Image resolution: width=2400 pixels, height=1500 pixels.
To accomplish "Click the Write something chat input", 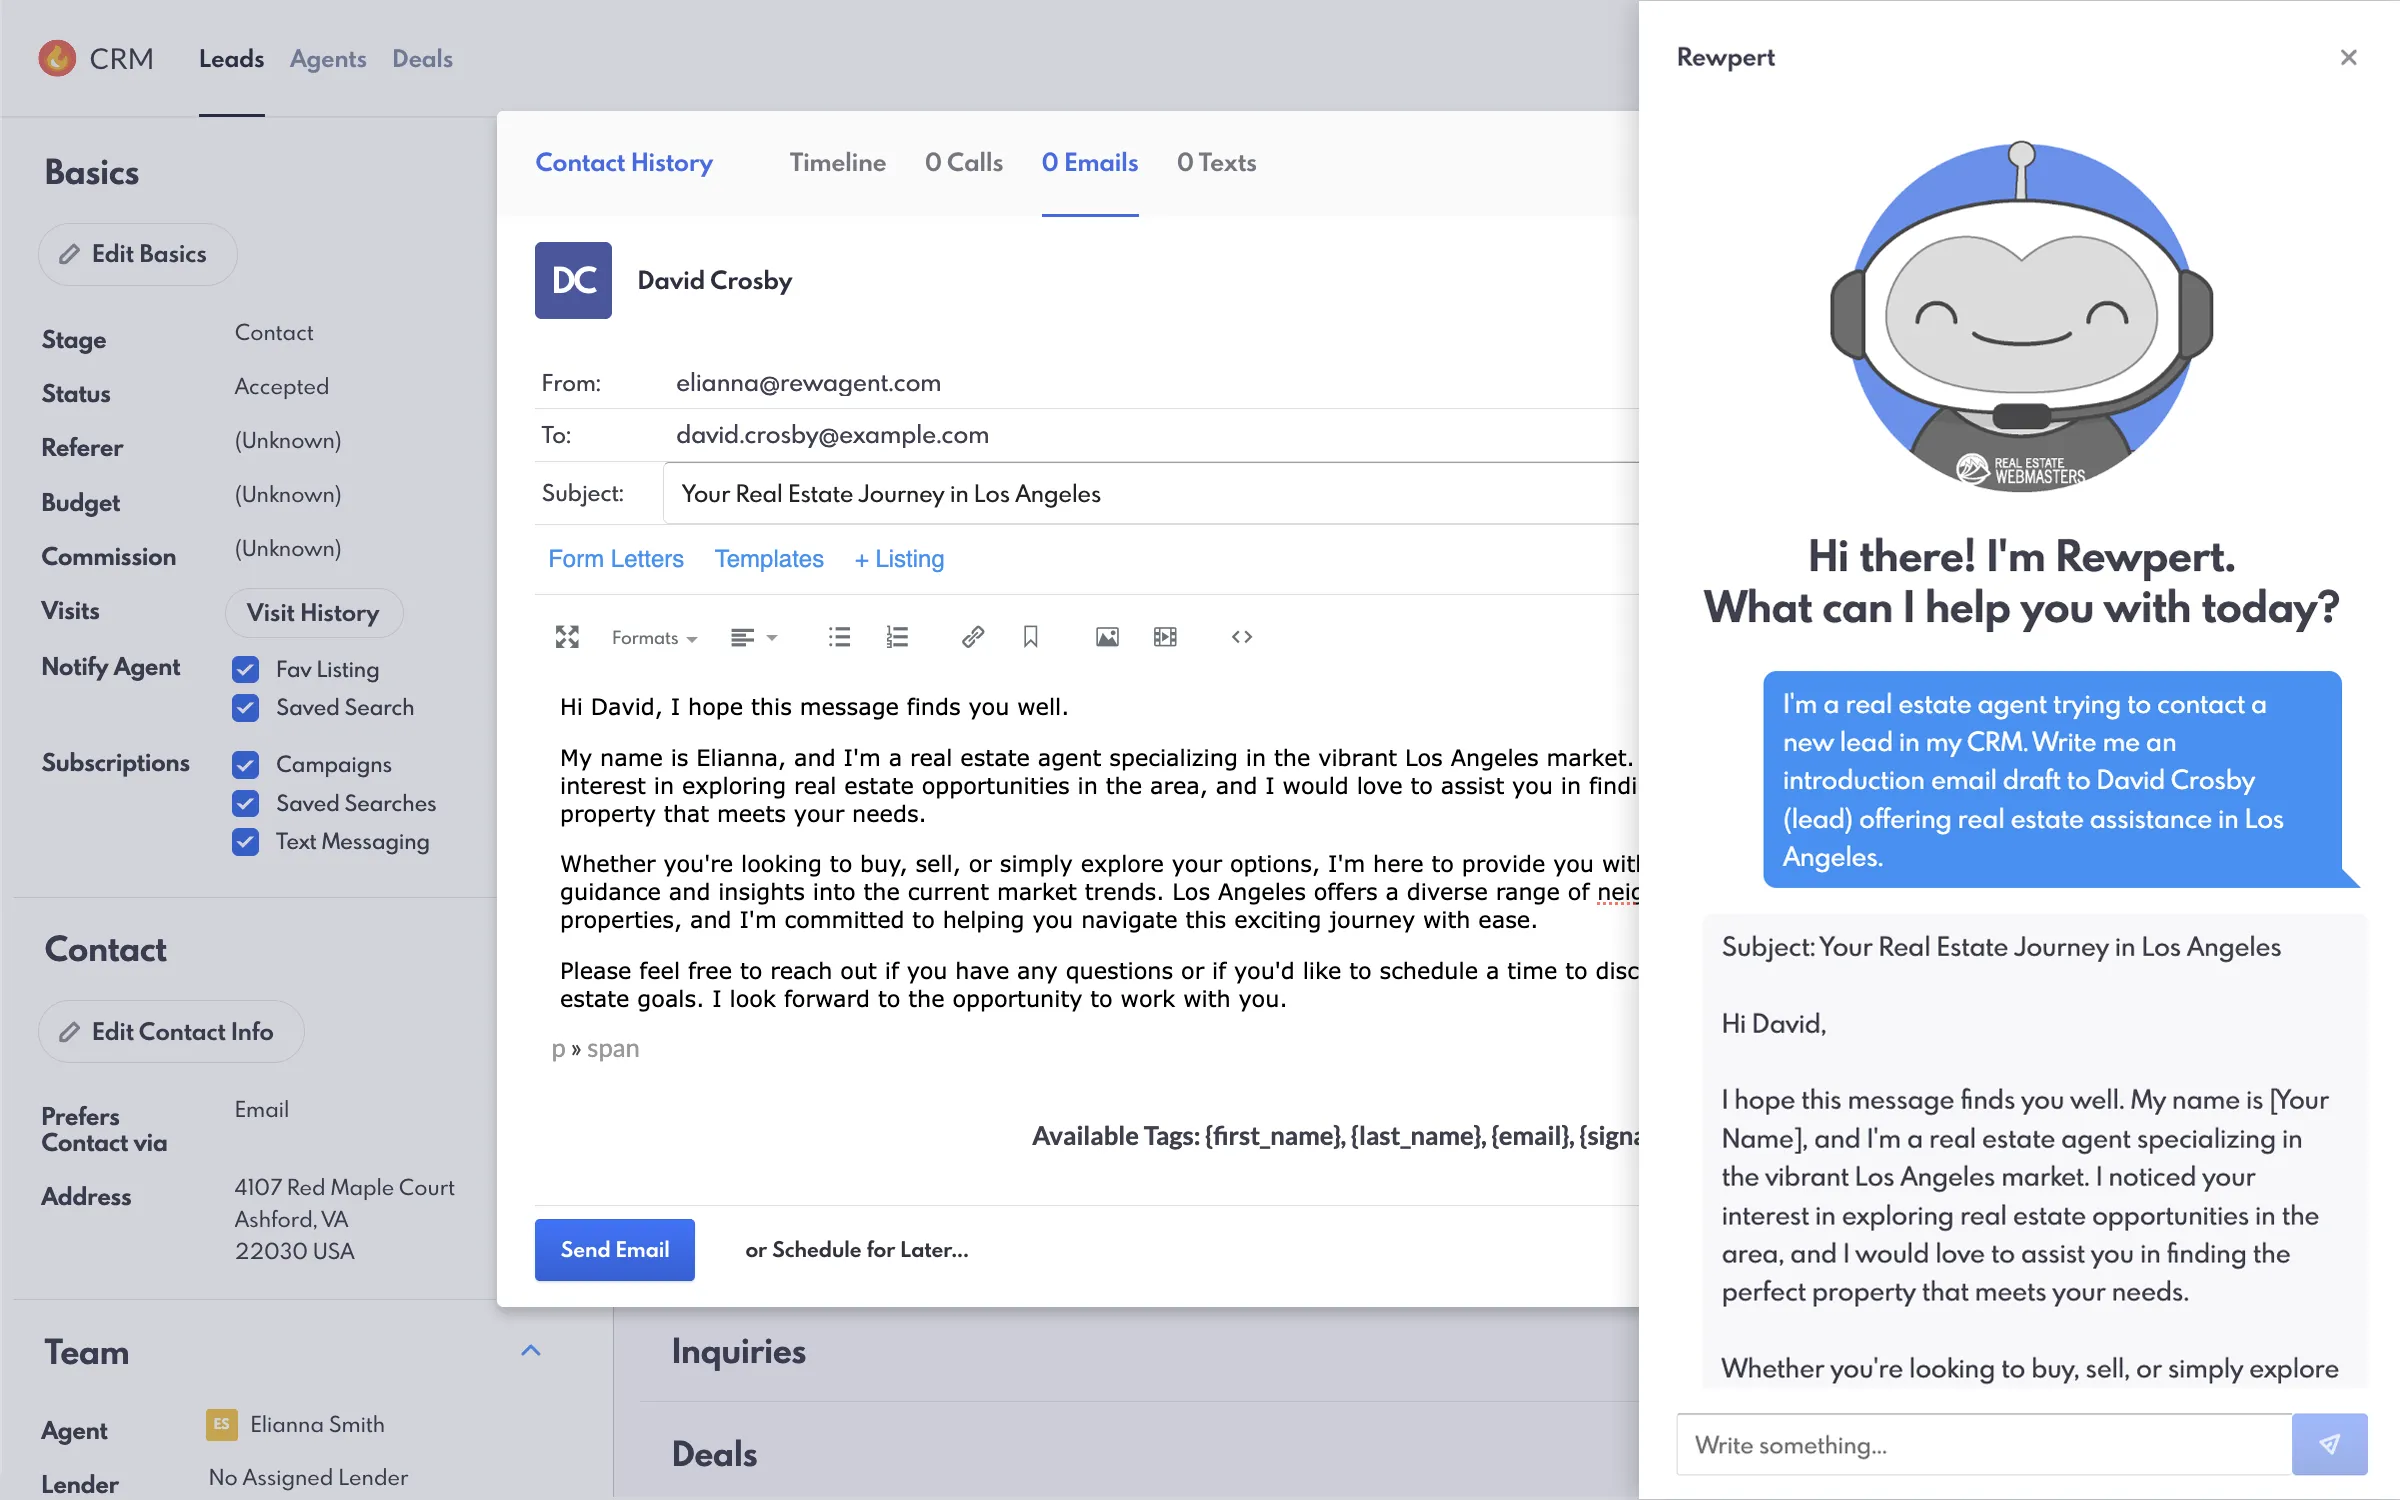I will pyautogui.click(x=1984, y=1444).
